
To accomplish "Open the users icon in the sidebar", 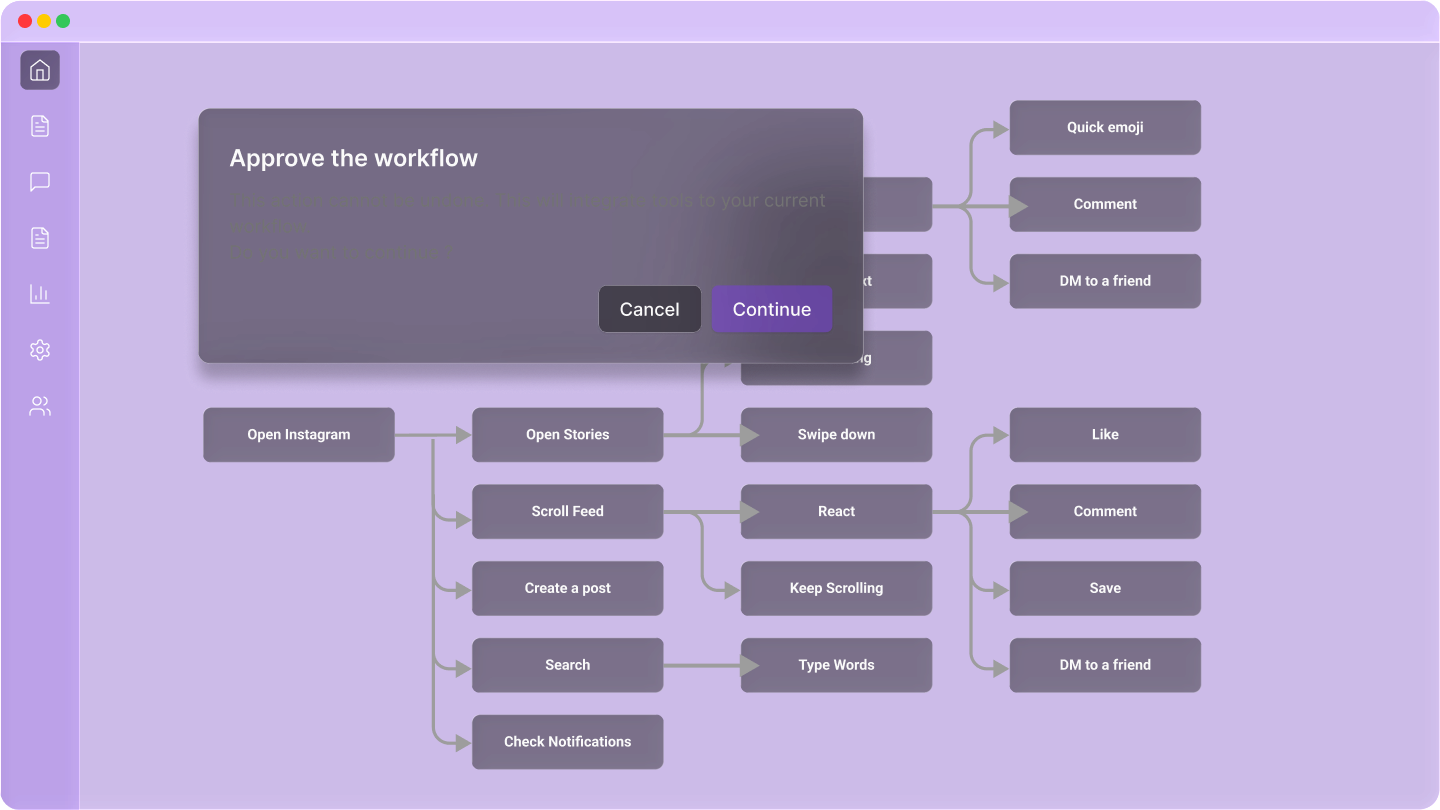I will tap(40, 406).
